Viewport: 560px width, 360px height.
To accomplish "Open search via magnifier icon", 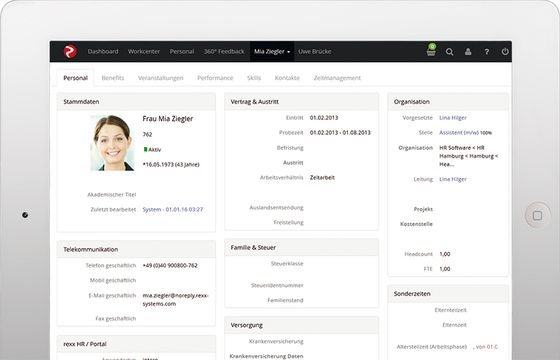I will tap(450, 52).
